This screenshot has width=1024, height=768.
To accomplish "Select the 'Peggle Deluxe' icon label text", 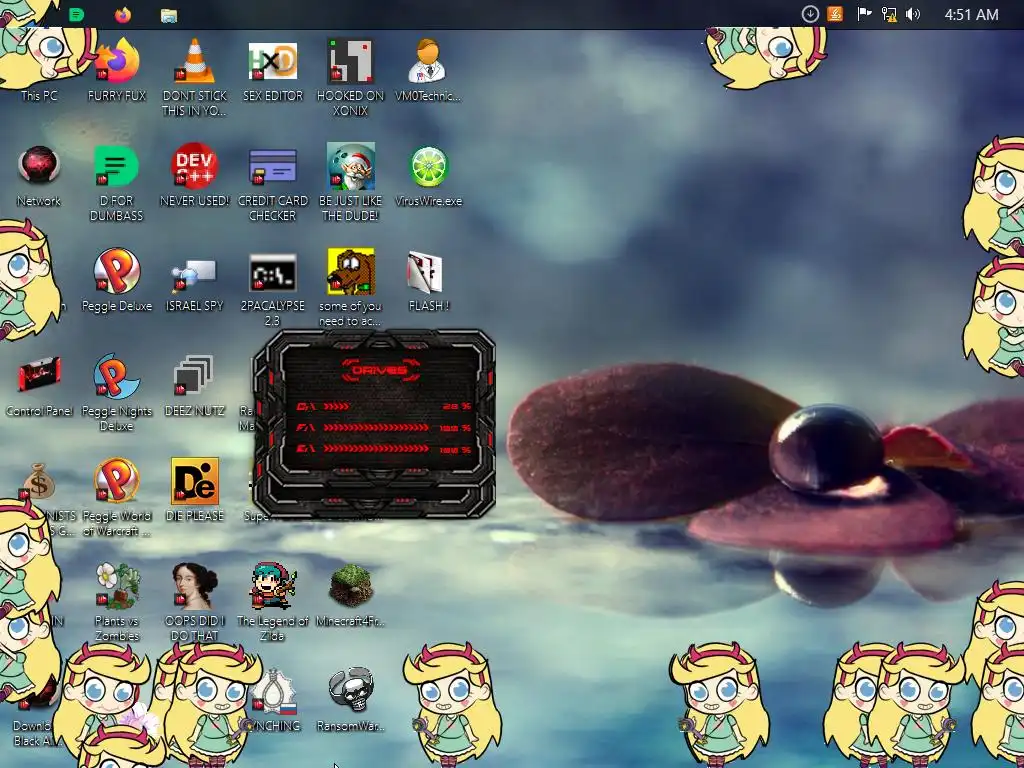I will [117, 306].
